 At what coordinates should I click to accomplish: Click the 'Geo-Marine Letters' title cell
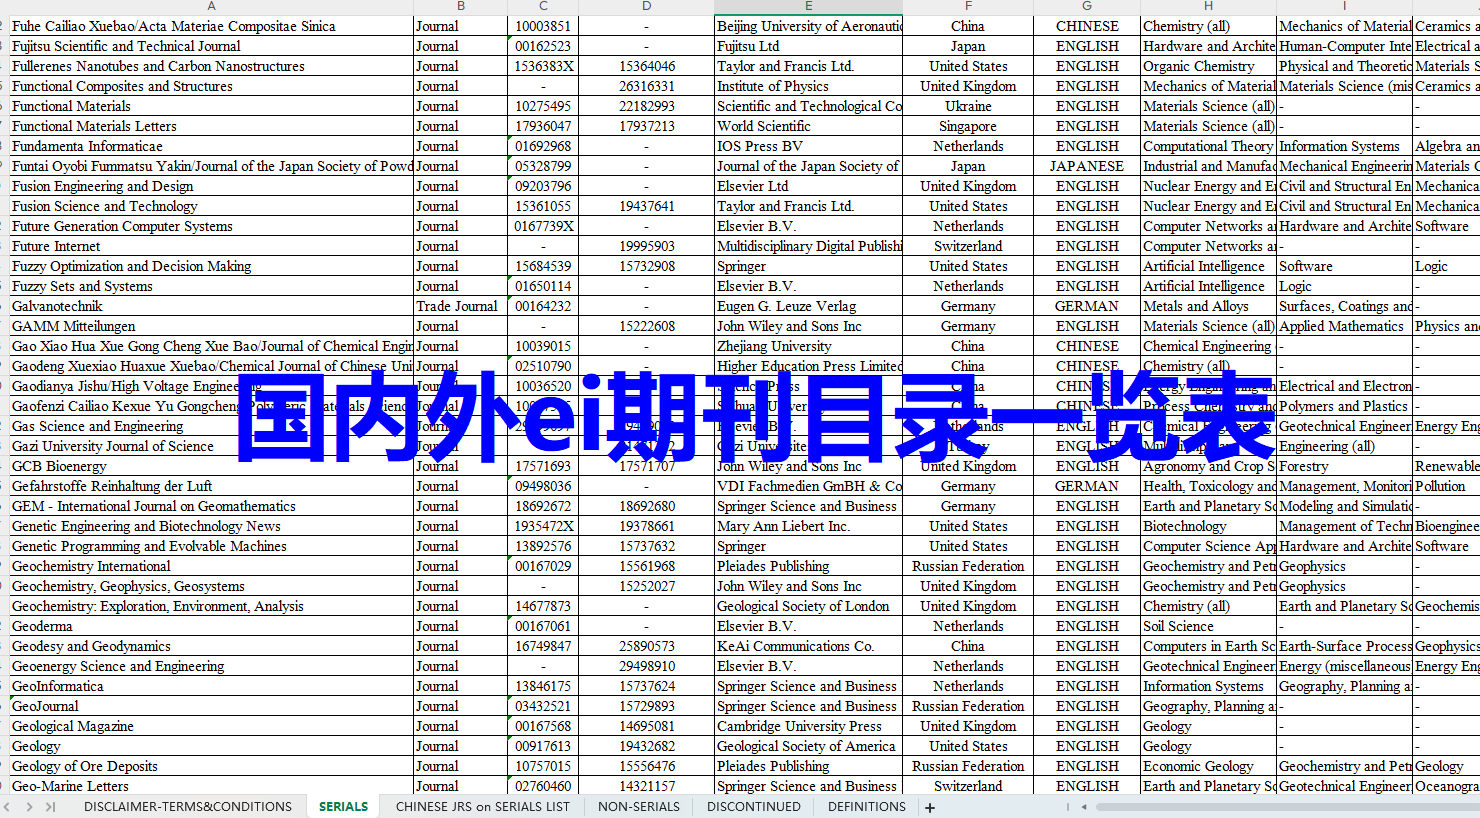click(211, 786)
